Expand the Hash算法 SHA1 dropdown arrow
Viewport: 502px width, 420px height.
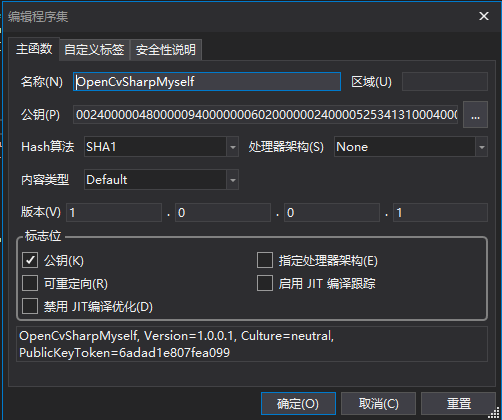click(233, 147)
